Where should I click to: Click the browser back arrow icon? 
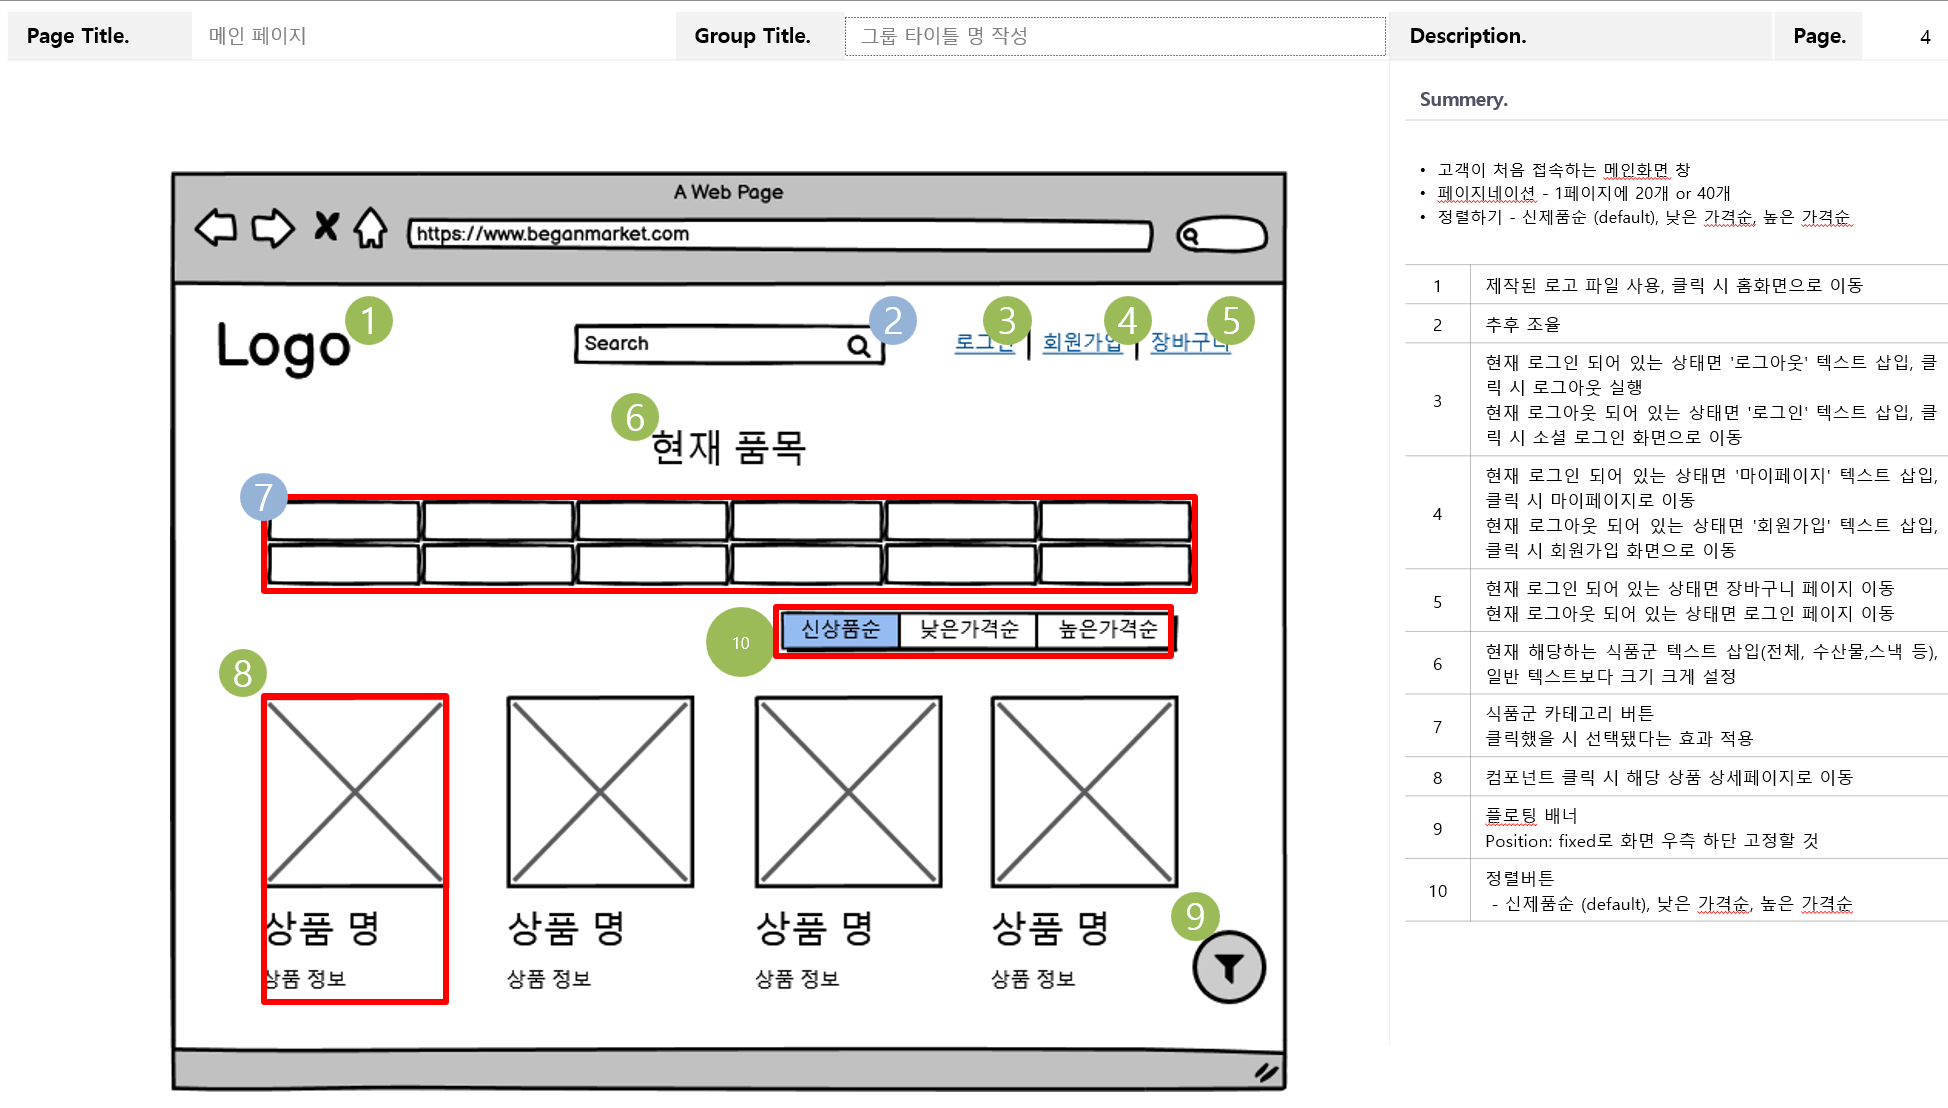(x=216, y=228)
